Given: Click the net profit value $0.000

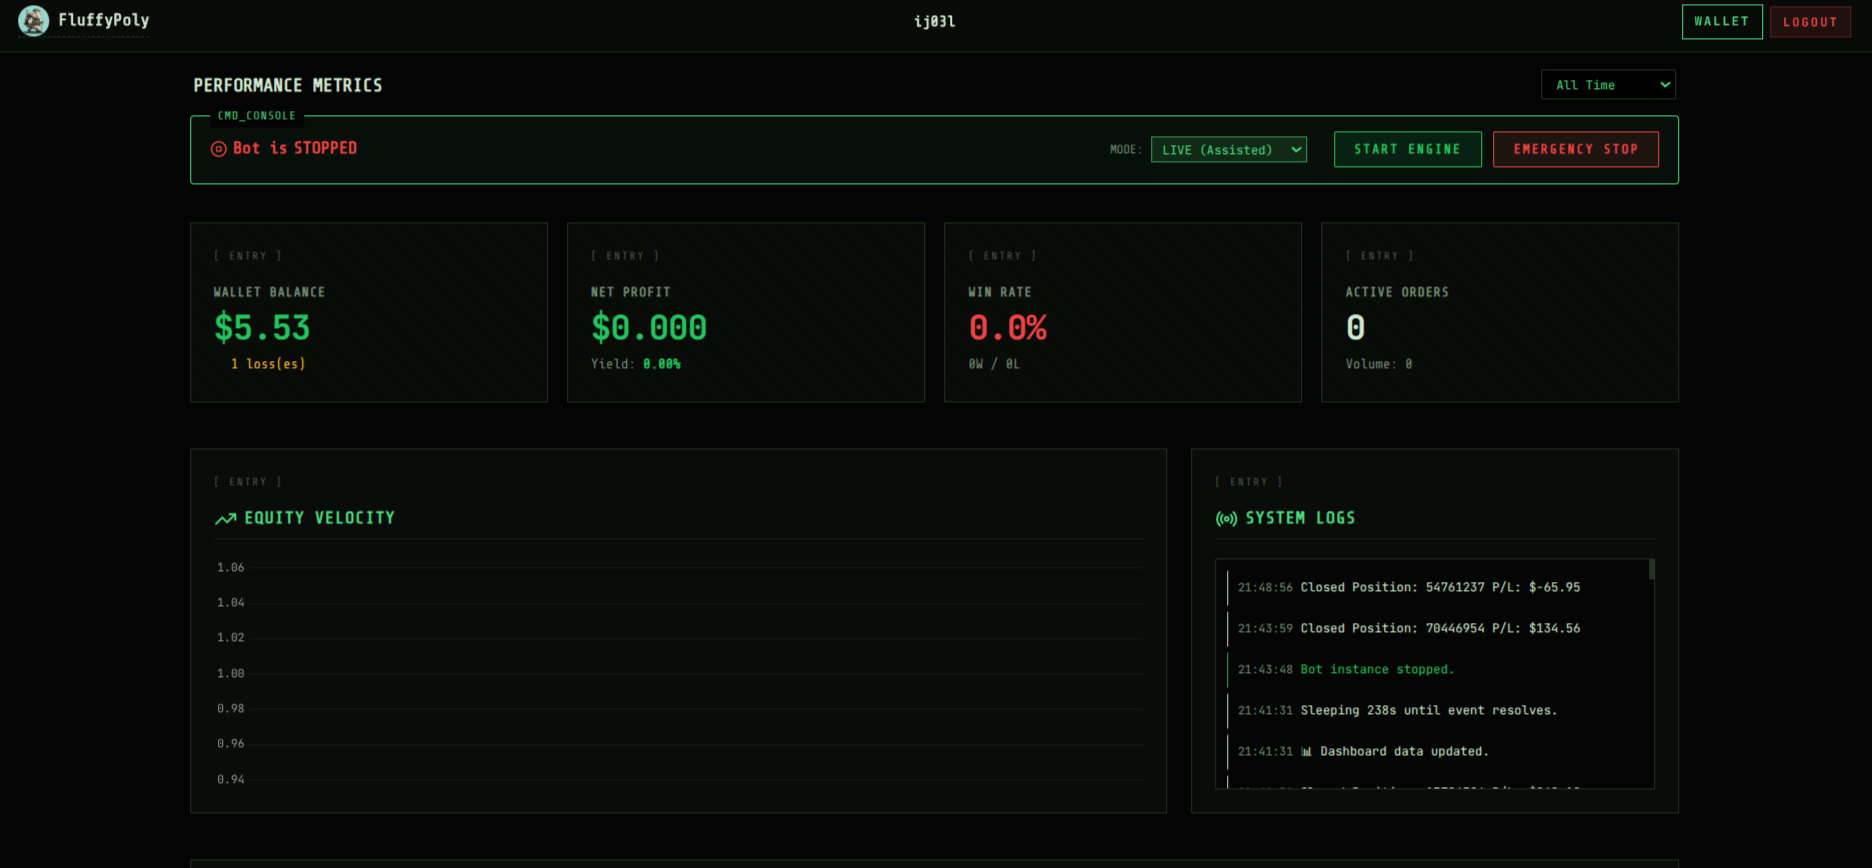Looking at the screenshot, I should coord(649,328).
